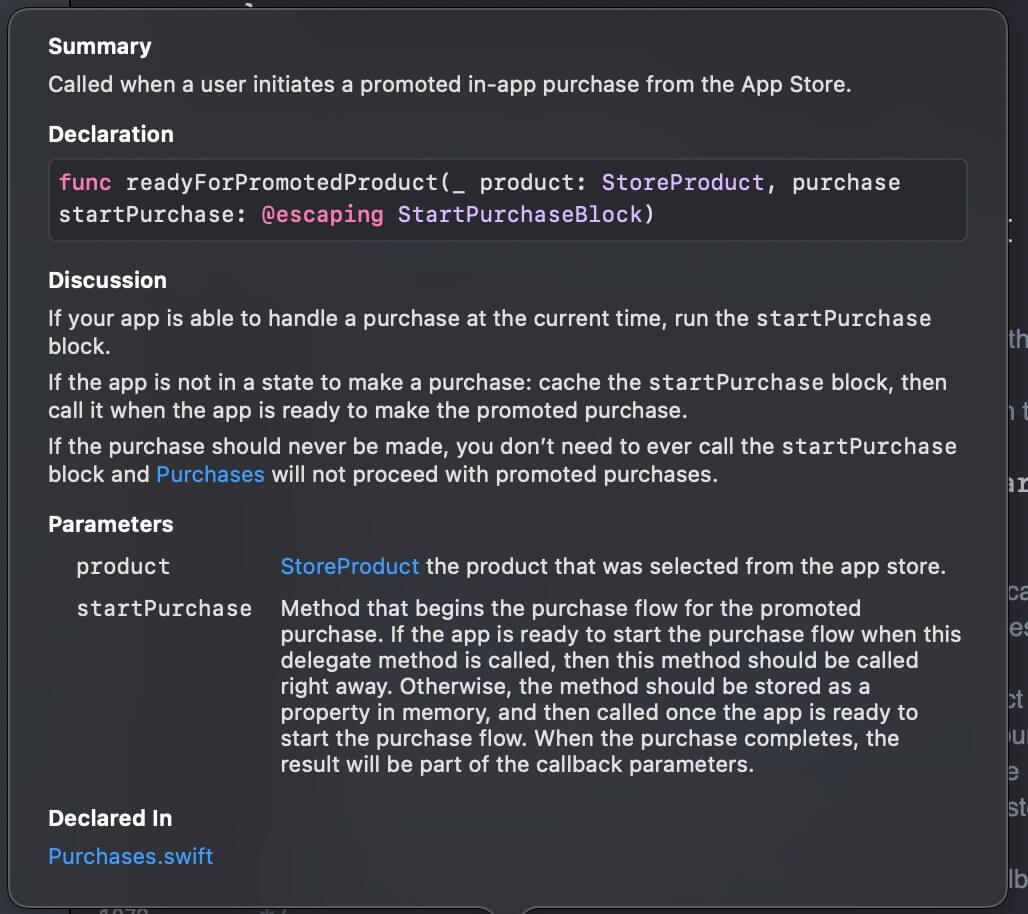Open the Purchases.swift declared-in link
This screenshot has height=914, width=1028.
pos(130,856)
